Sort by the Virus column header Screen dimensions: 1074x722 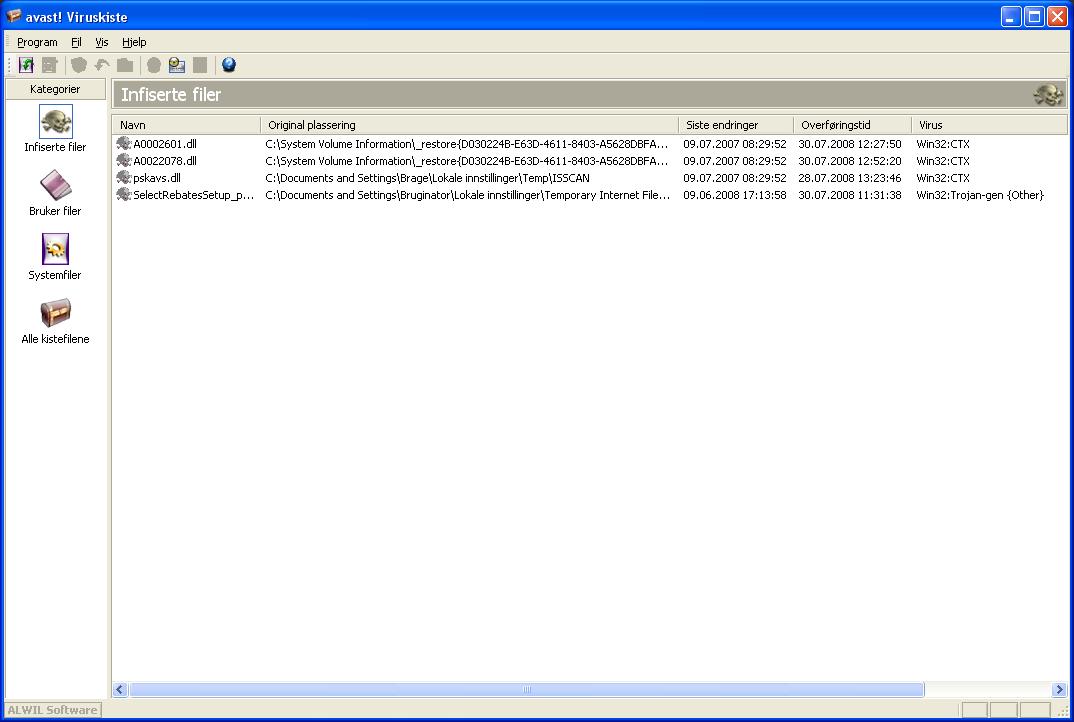click(x=989, y=125)
